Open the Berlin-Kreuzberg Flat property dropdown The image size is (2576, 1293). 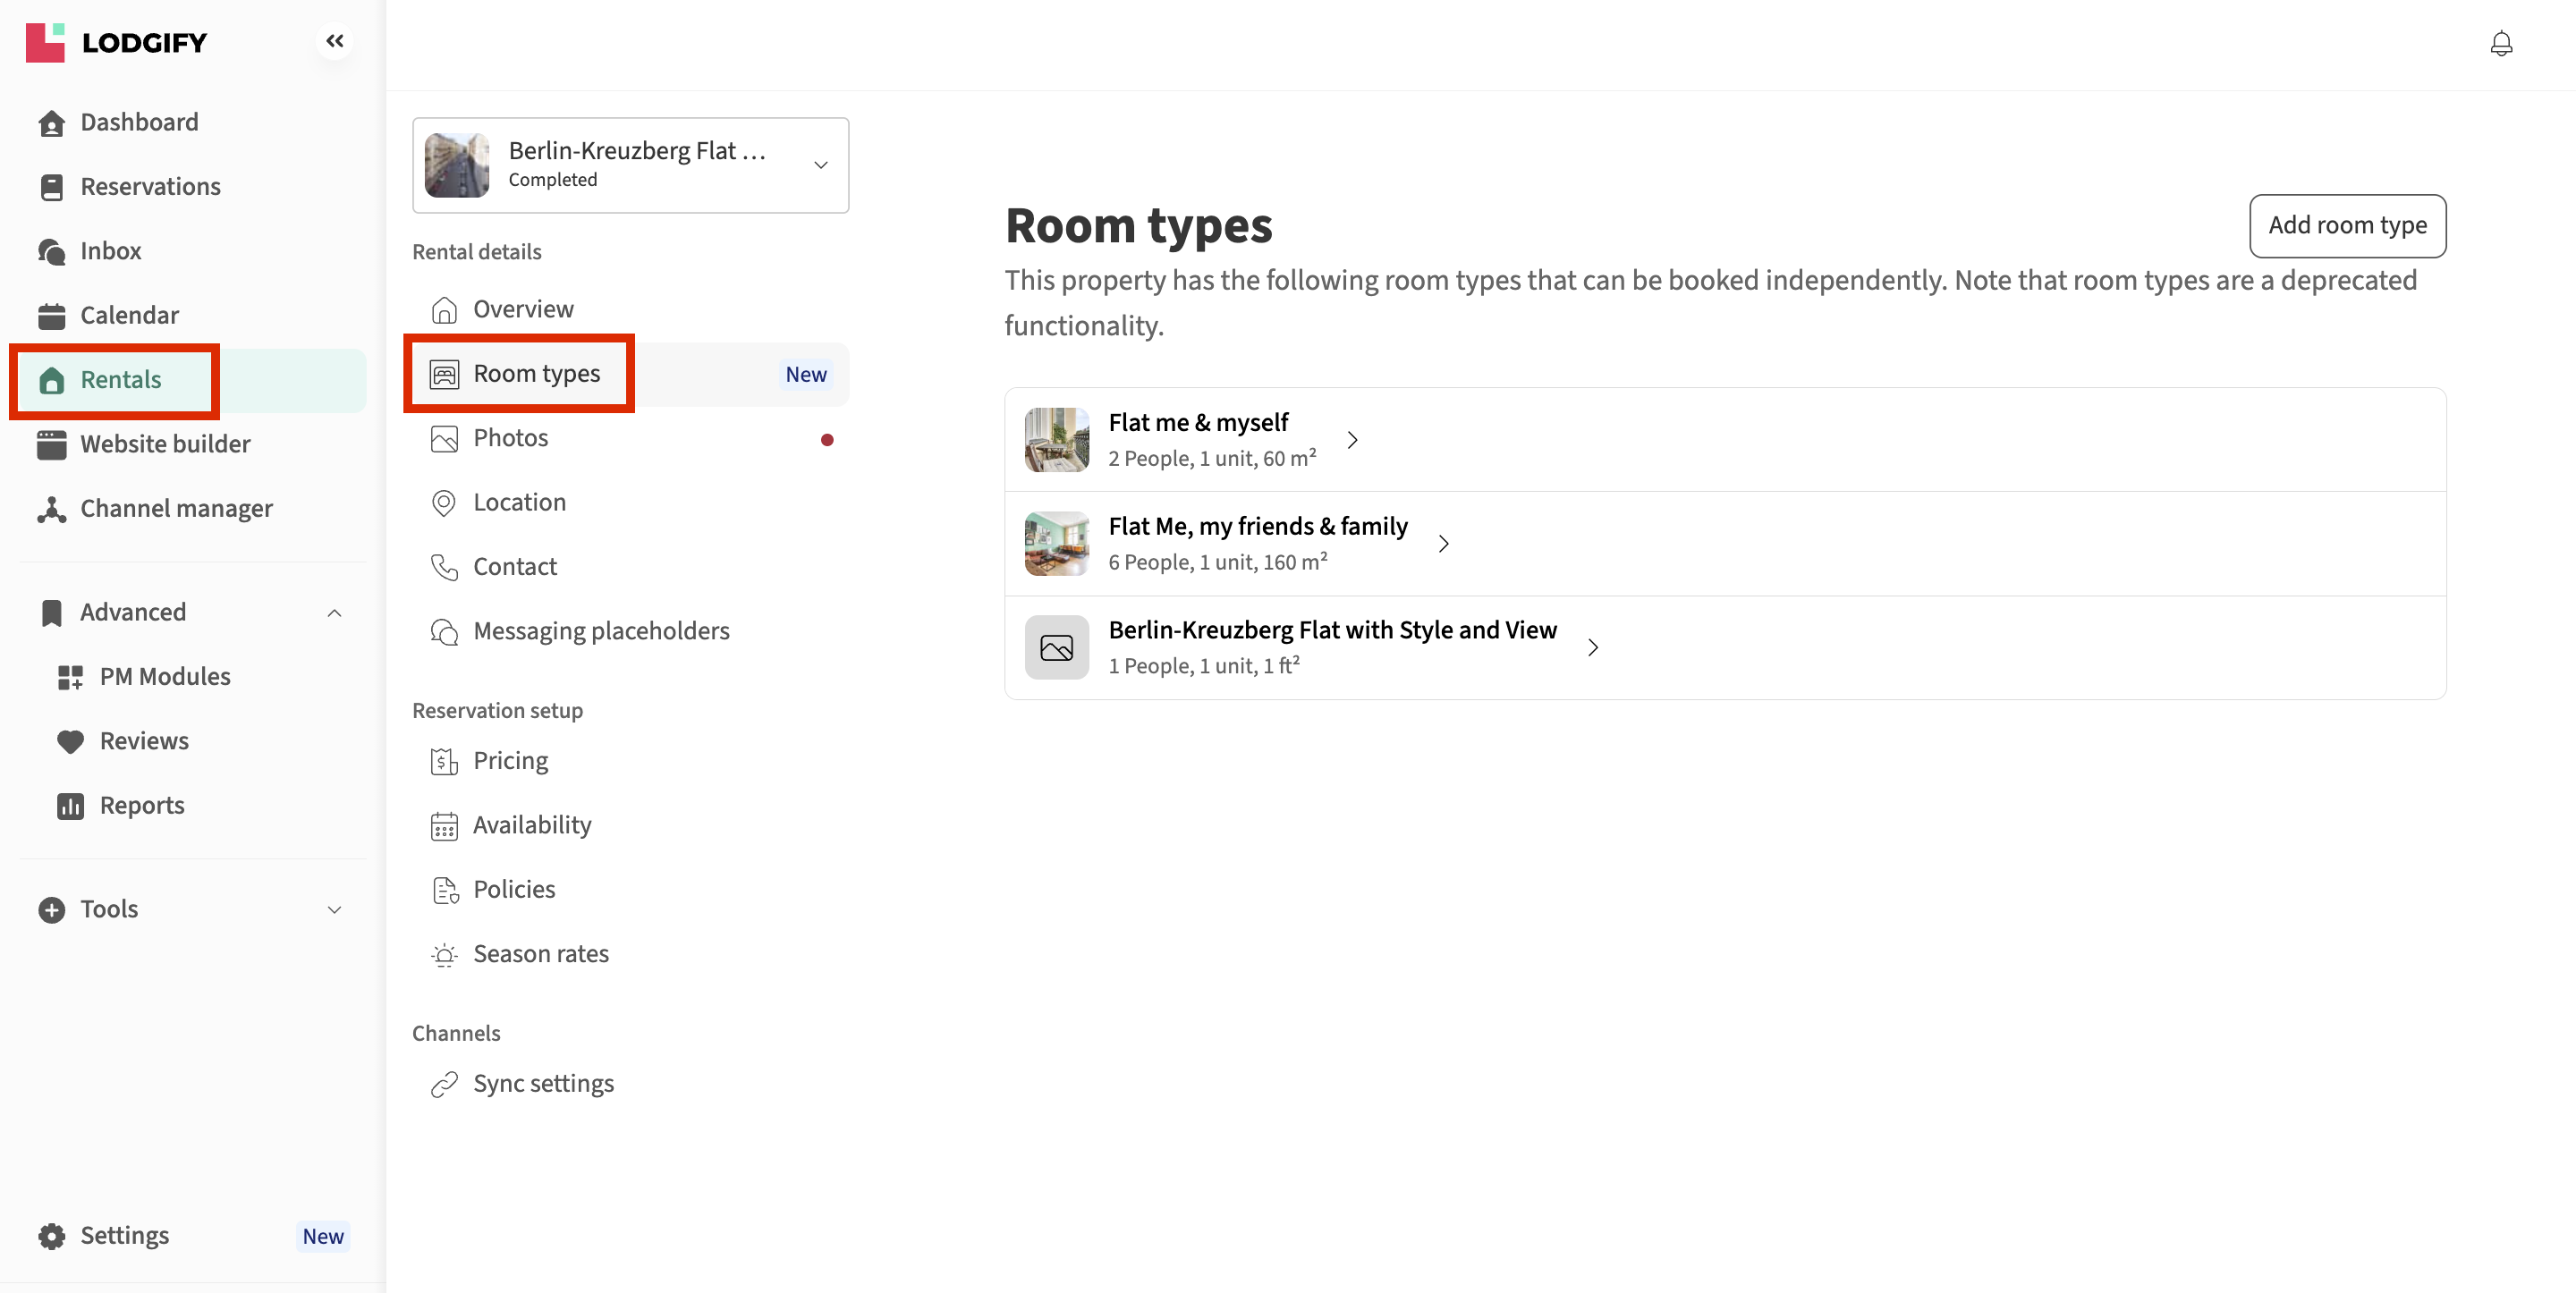[x=630, y=165]
